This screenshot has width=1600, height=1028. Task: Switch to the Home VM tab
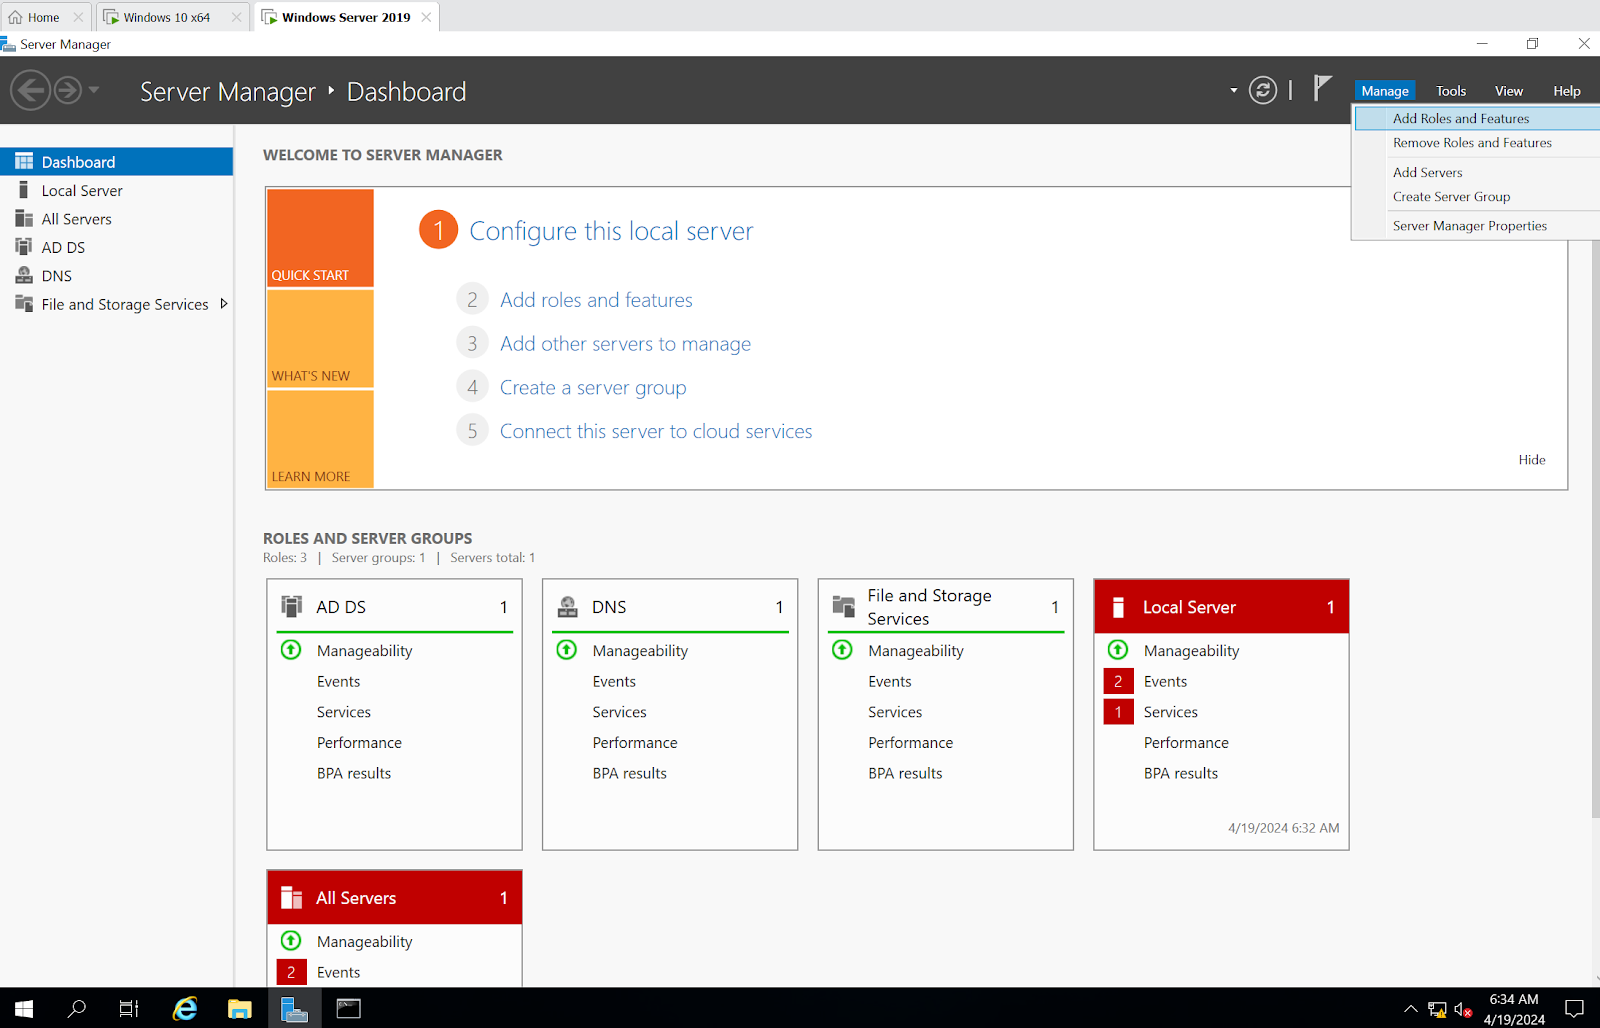44,17
